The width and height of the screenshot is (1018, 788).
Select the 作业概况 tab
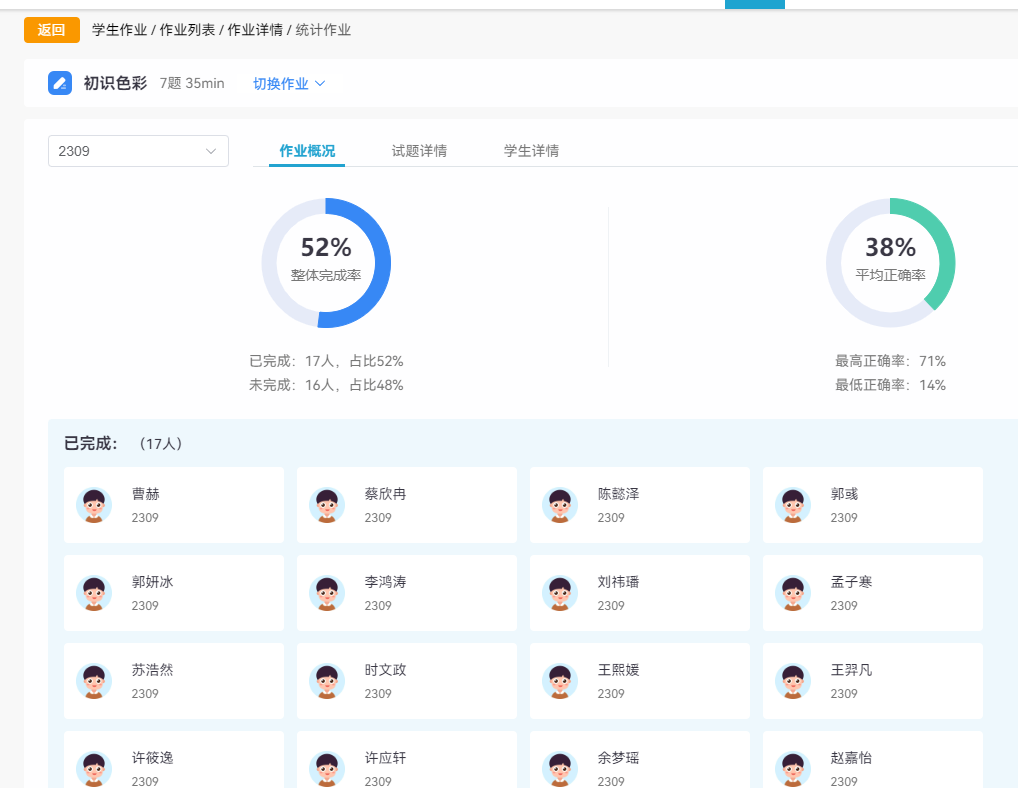click(307, 151)
